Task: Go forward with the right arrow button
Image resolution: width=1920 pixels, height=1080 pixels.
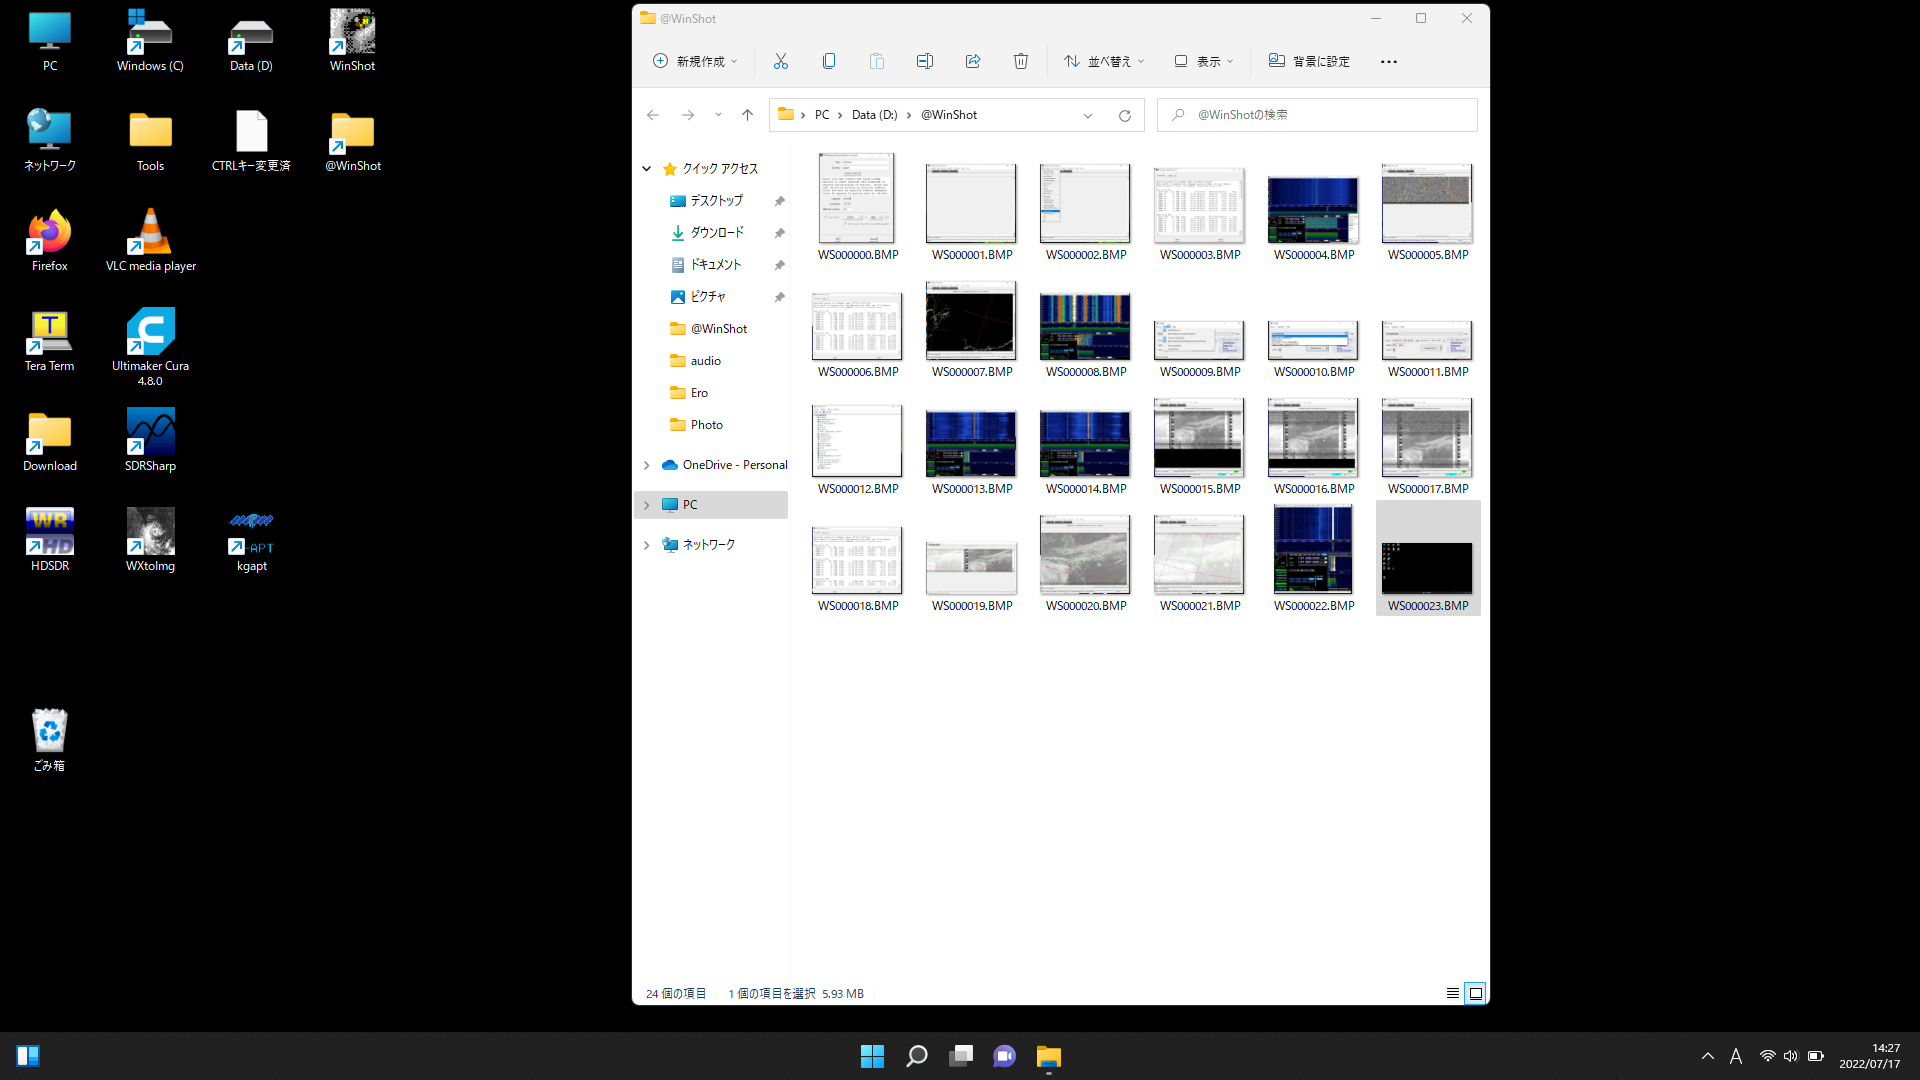Action: [x=688, y=115]
